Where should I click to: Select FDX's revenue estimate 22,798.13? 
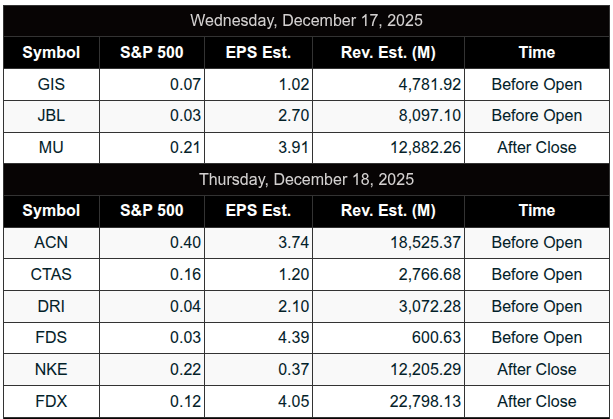click(x=422, y=401)
